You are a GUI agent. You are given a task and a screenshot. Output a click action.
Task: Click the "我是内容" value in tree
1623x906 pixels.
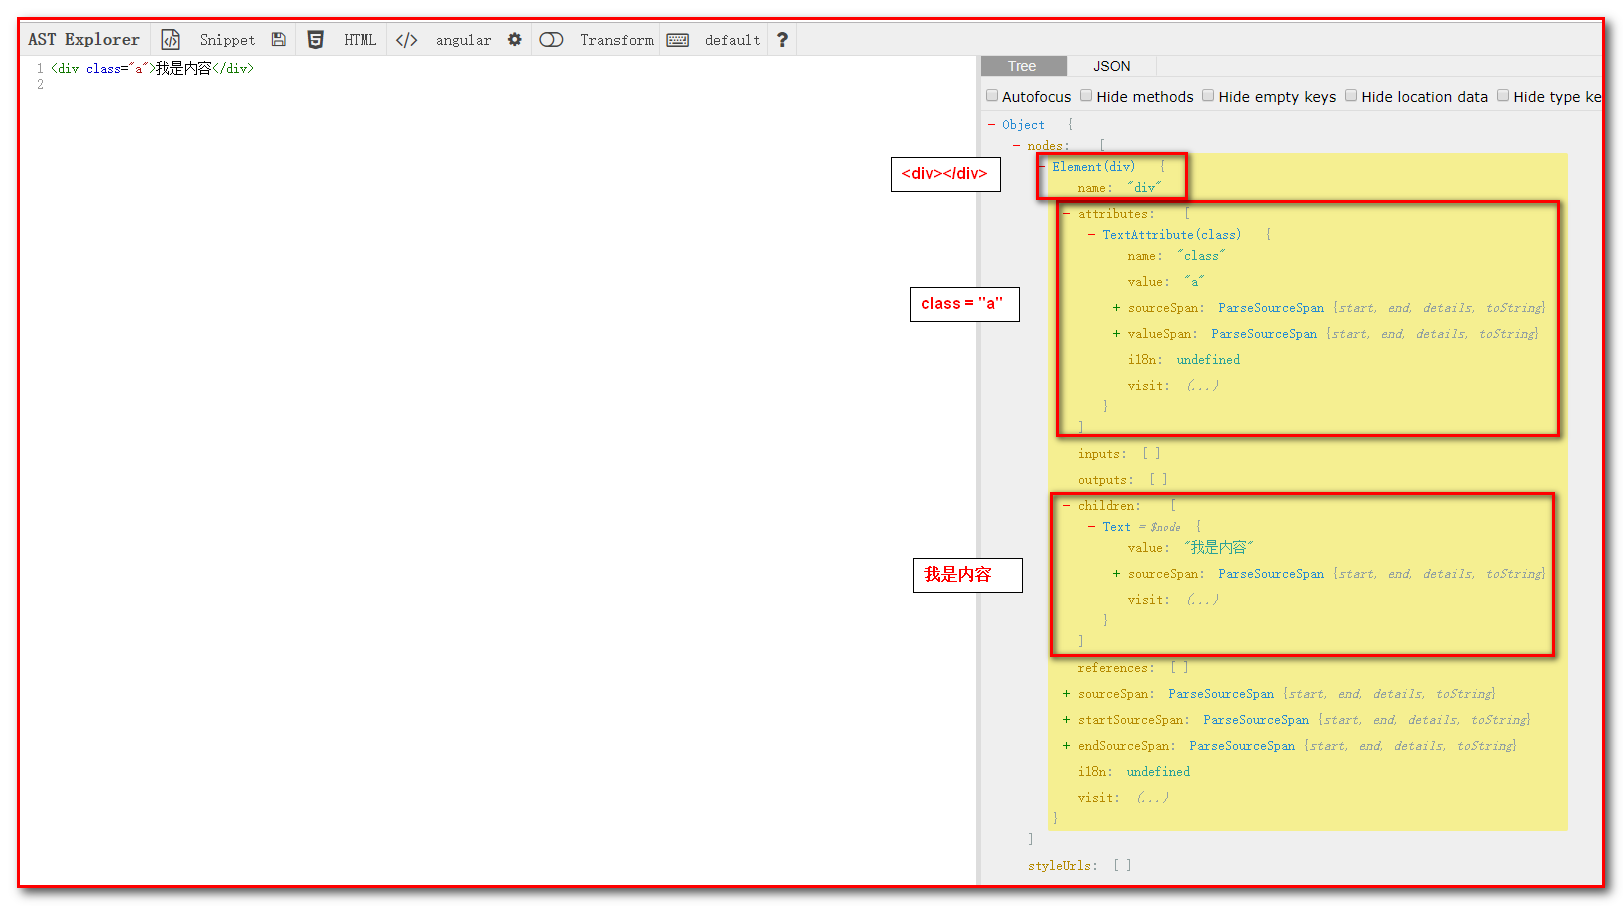[x=1218, y=548]
